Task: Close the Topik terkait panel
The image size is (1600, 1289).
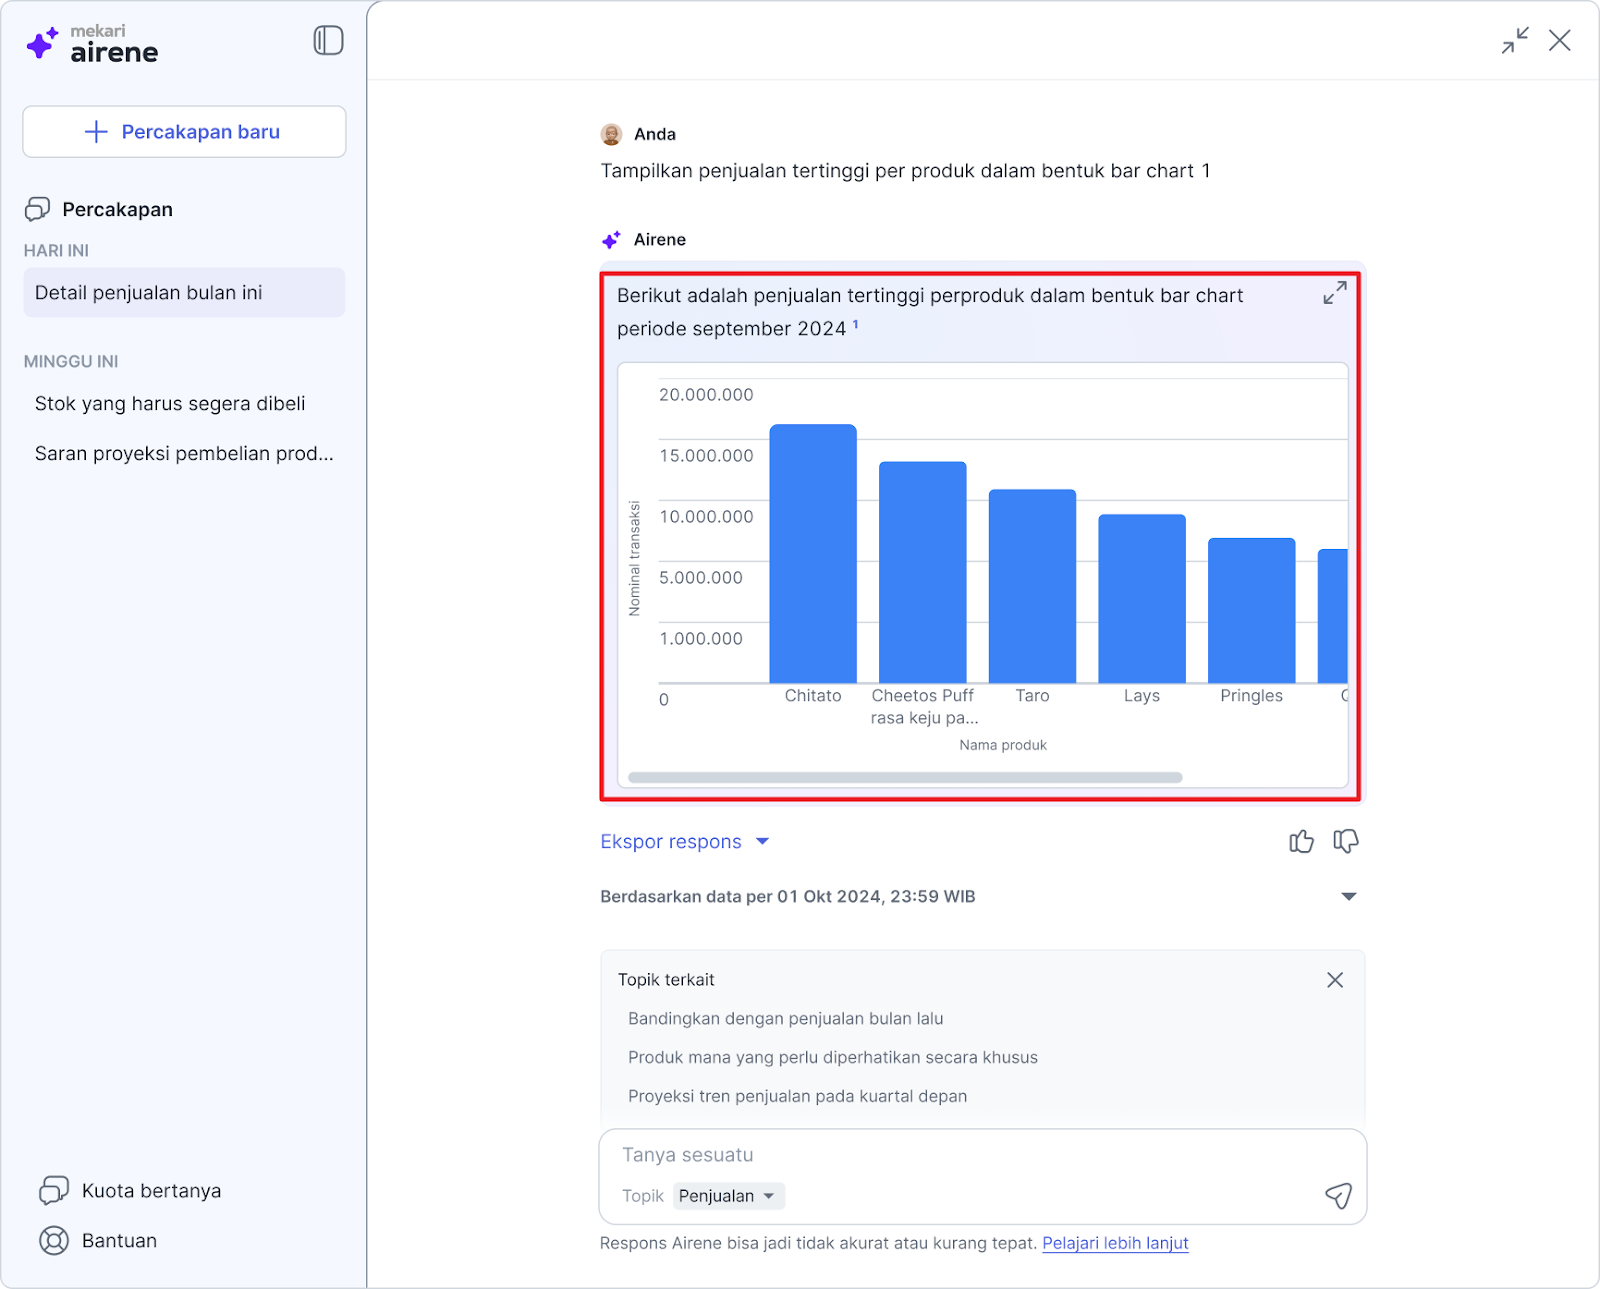Action: [1335, 980]
